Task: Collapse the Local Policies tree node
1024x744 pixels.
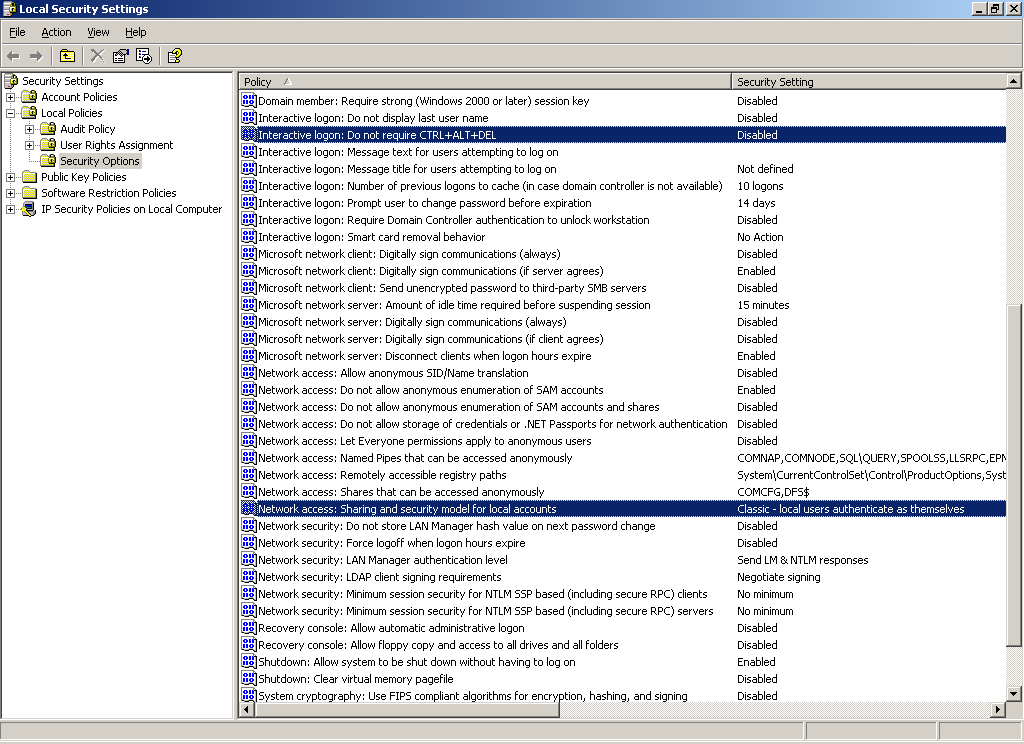Action: [x=11, y=113]
